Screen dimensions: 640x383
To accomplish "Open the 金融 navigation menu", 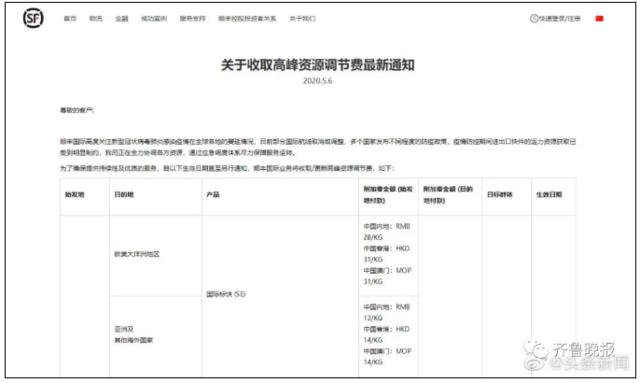I will 122,18.
